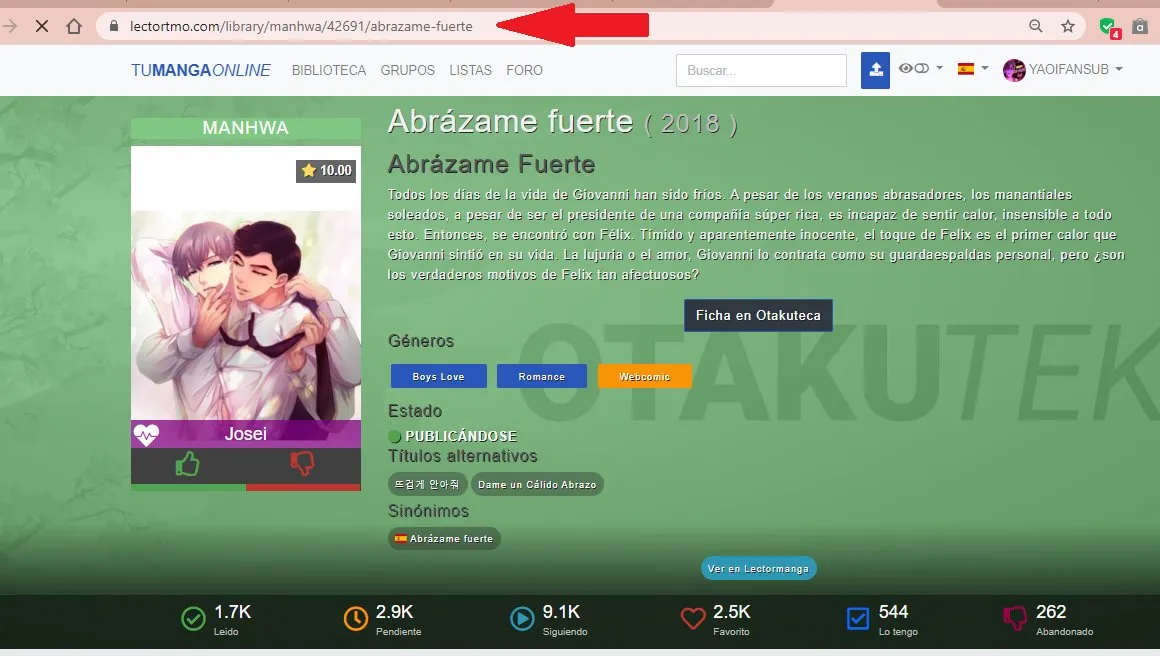Screen dimensions: 1160x656
Task: Mark as Abandonado with thumbs-down icon
Action: click(x=1015, y=618)
